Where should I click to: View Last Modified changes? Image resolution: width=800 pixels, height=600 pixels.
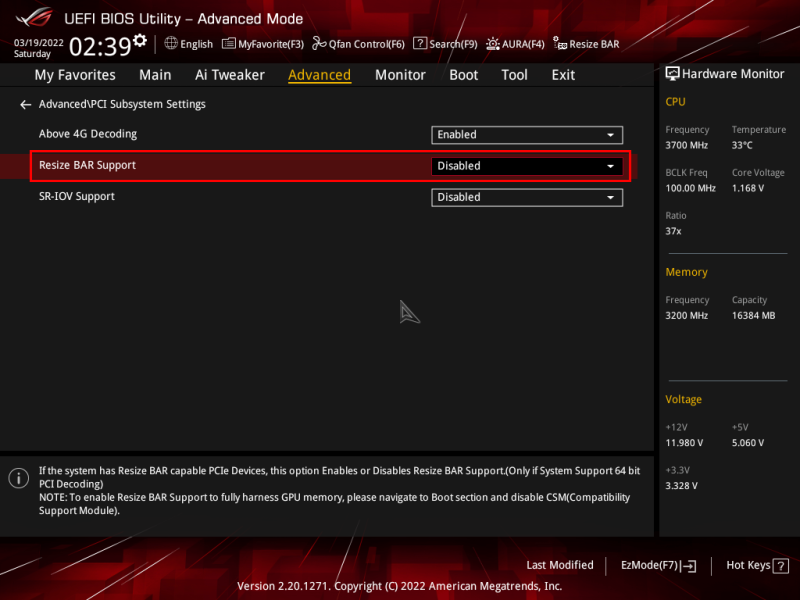560,565
